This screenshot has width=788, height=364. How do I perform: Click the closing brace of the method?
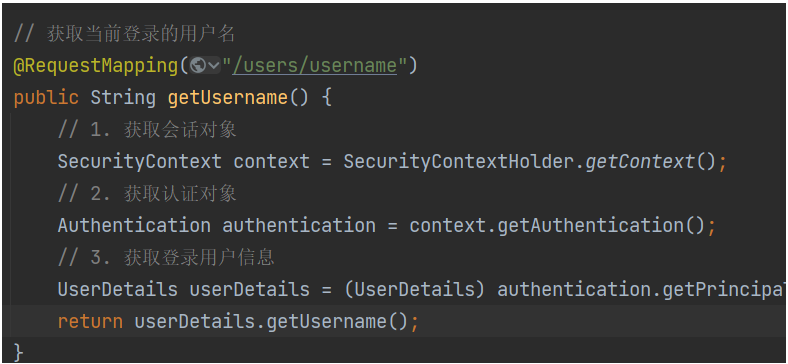[18, 352]
